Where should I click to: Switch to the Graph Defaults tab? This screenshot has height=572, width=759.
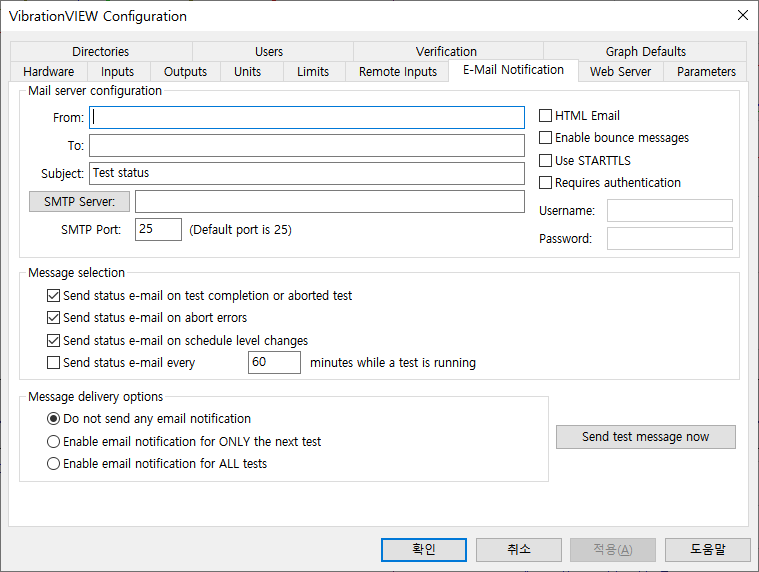coord(645,51)
